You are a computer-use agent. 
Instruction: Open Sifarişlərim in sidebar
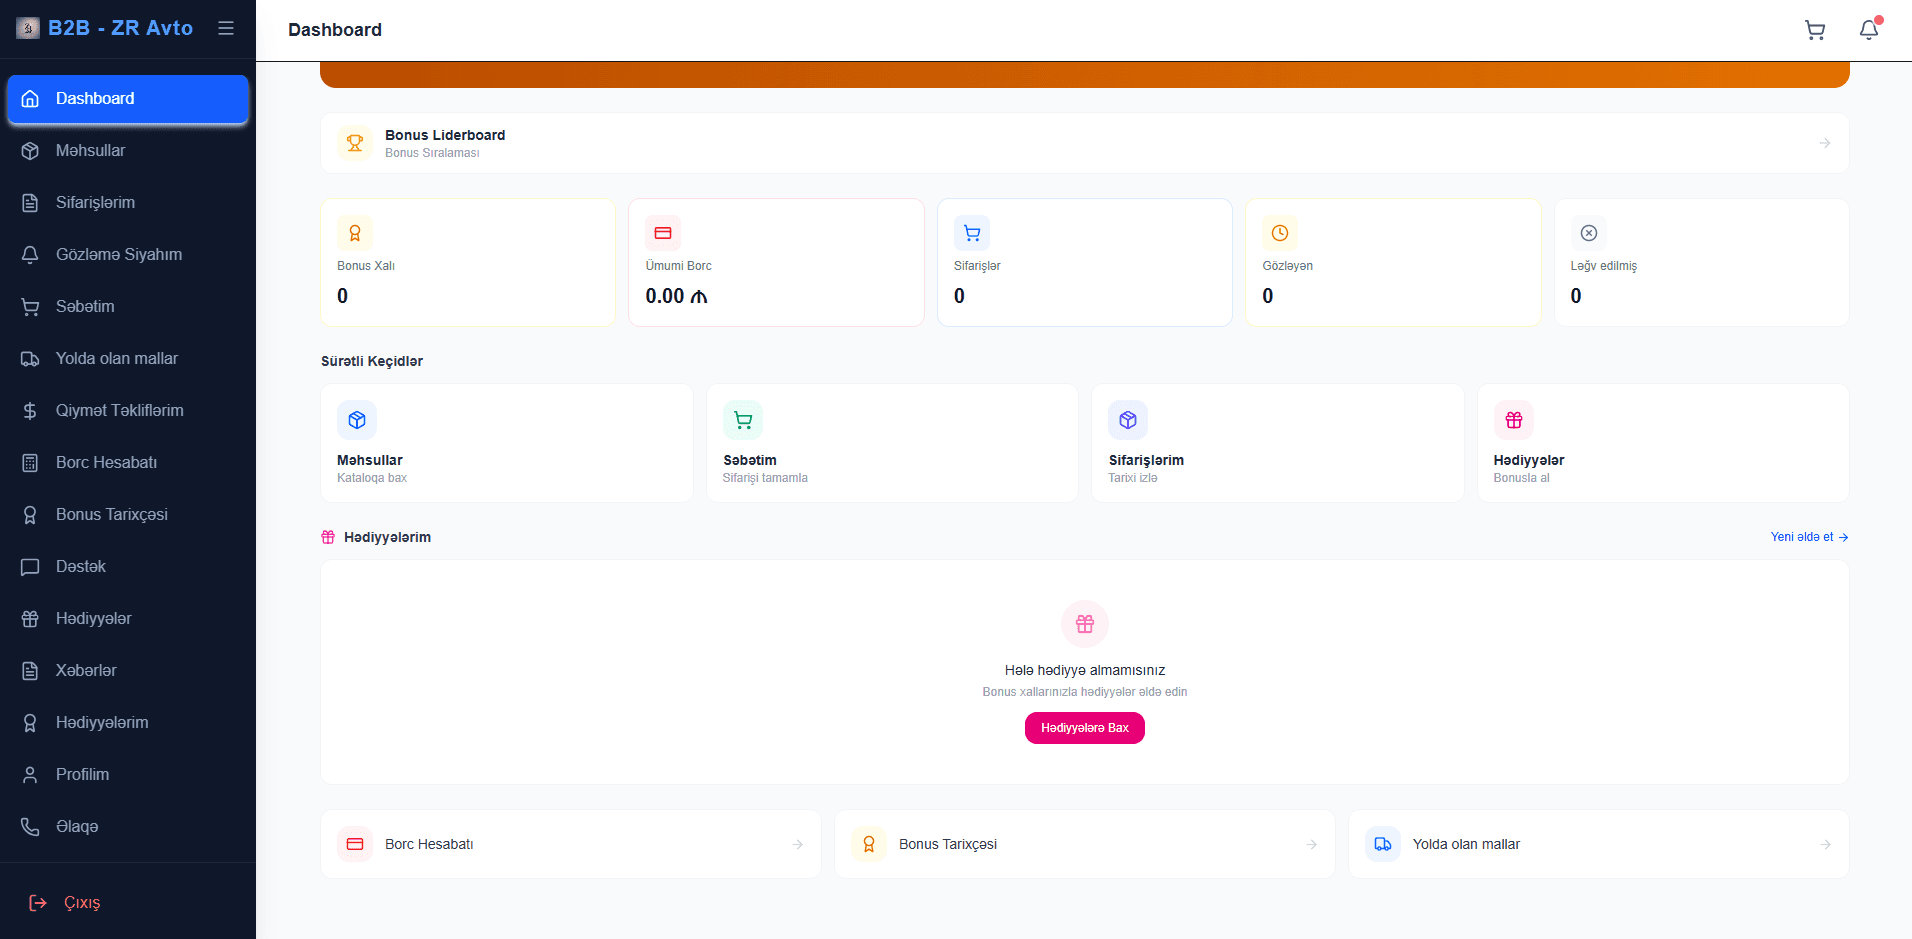(128, 203)
